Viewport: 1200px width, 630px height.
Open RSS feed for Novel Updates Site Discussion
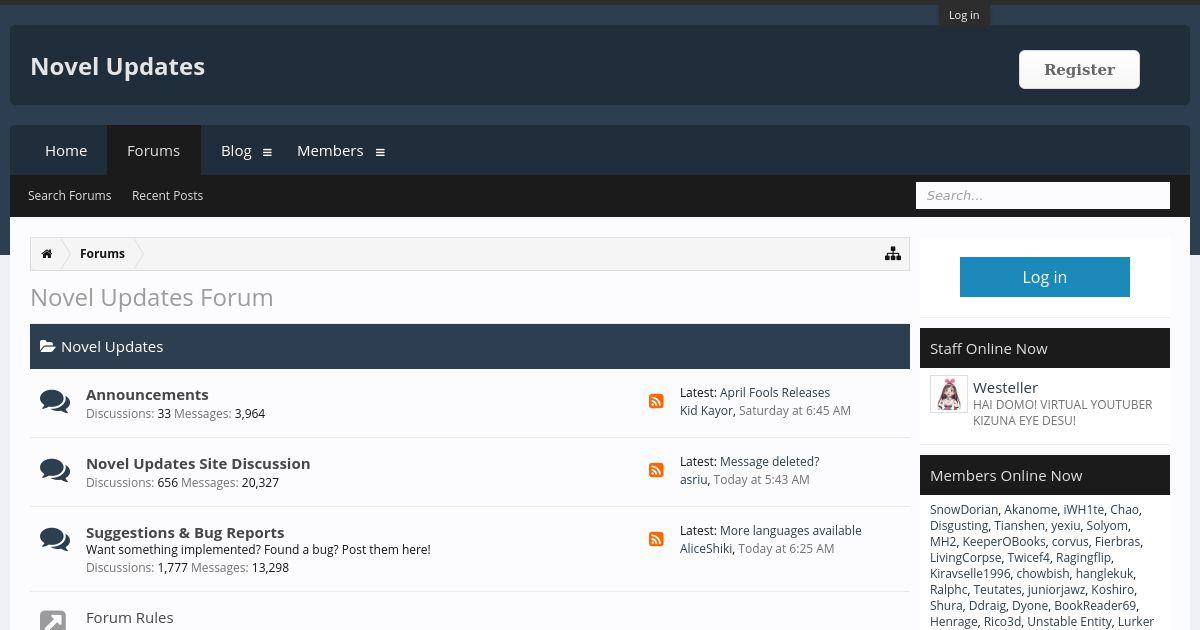pos(656,470)
